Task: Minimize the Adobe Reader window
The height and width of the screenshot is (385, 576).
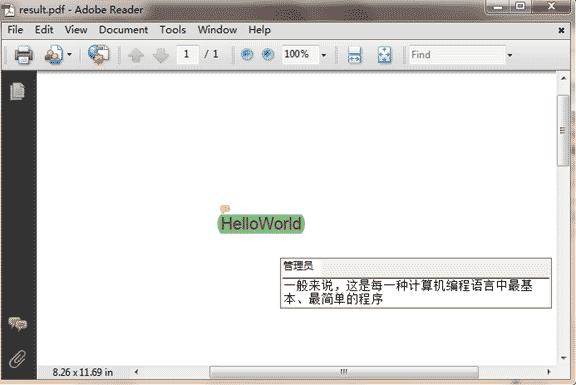Action: 497,7
